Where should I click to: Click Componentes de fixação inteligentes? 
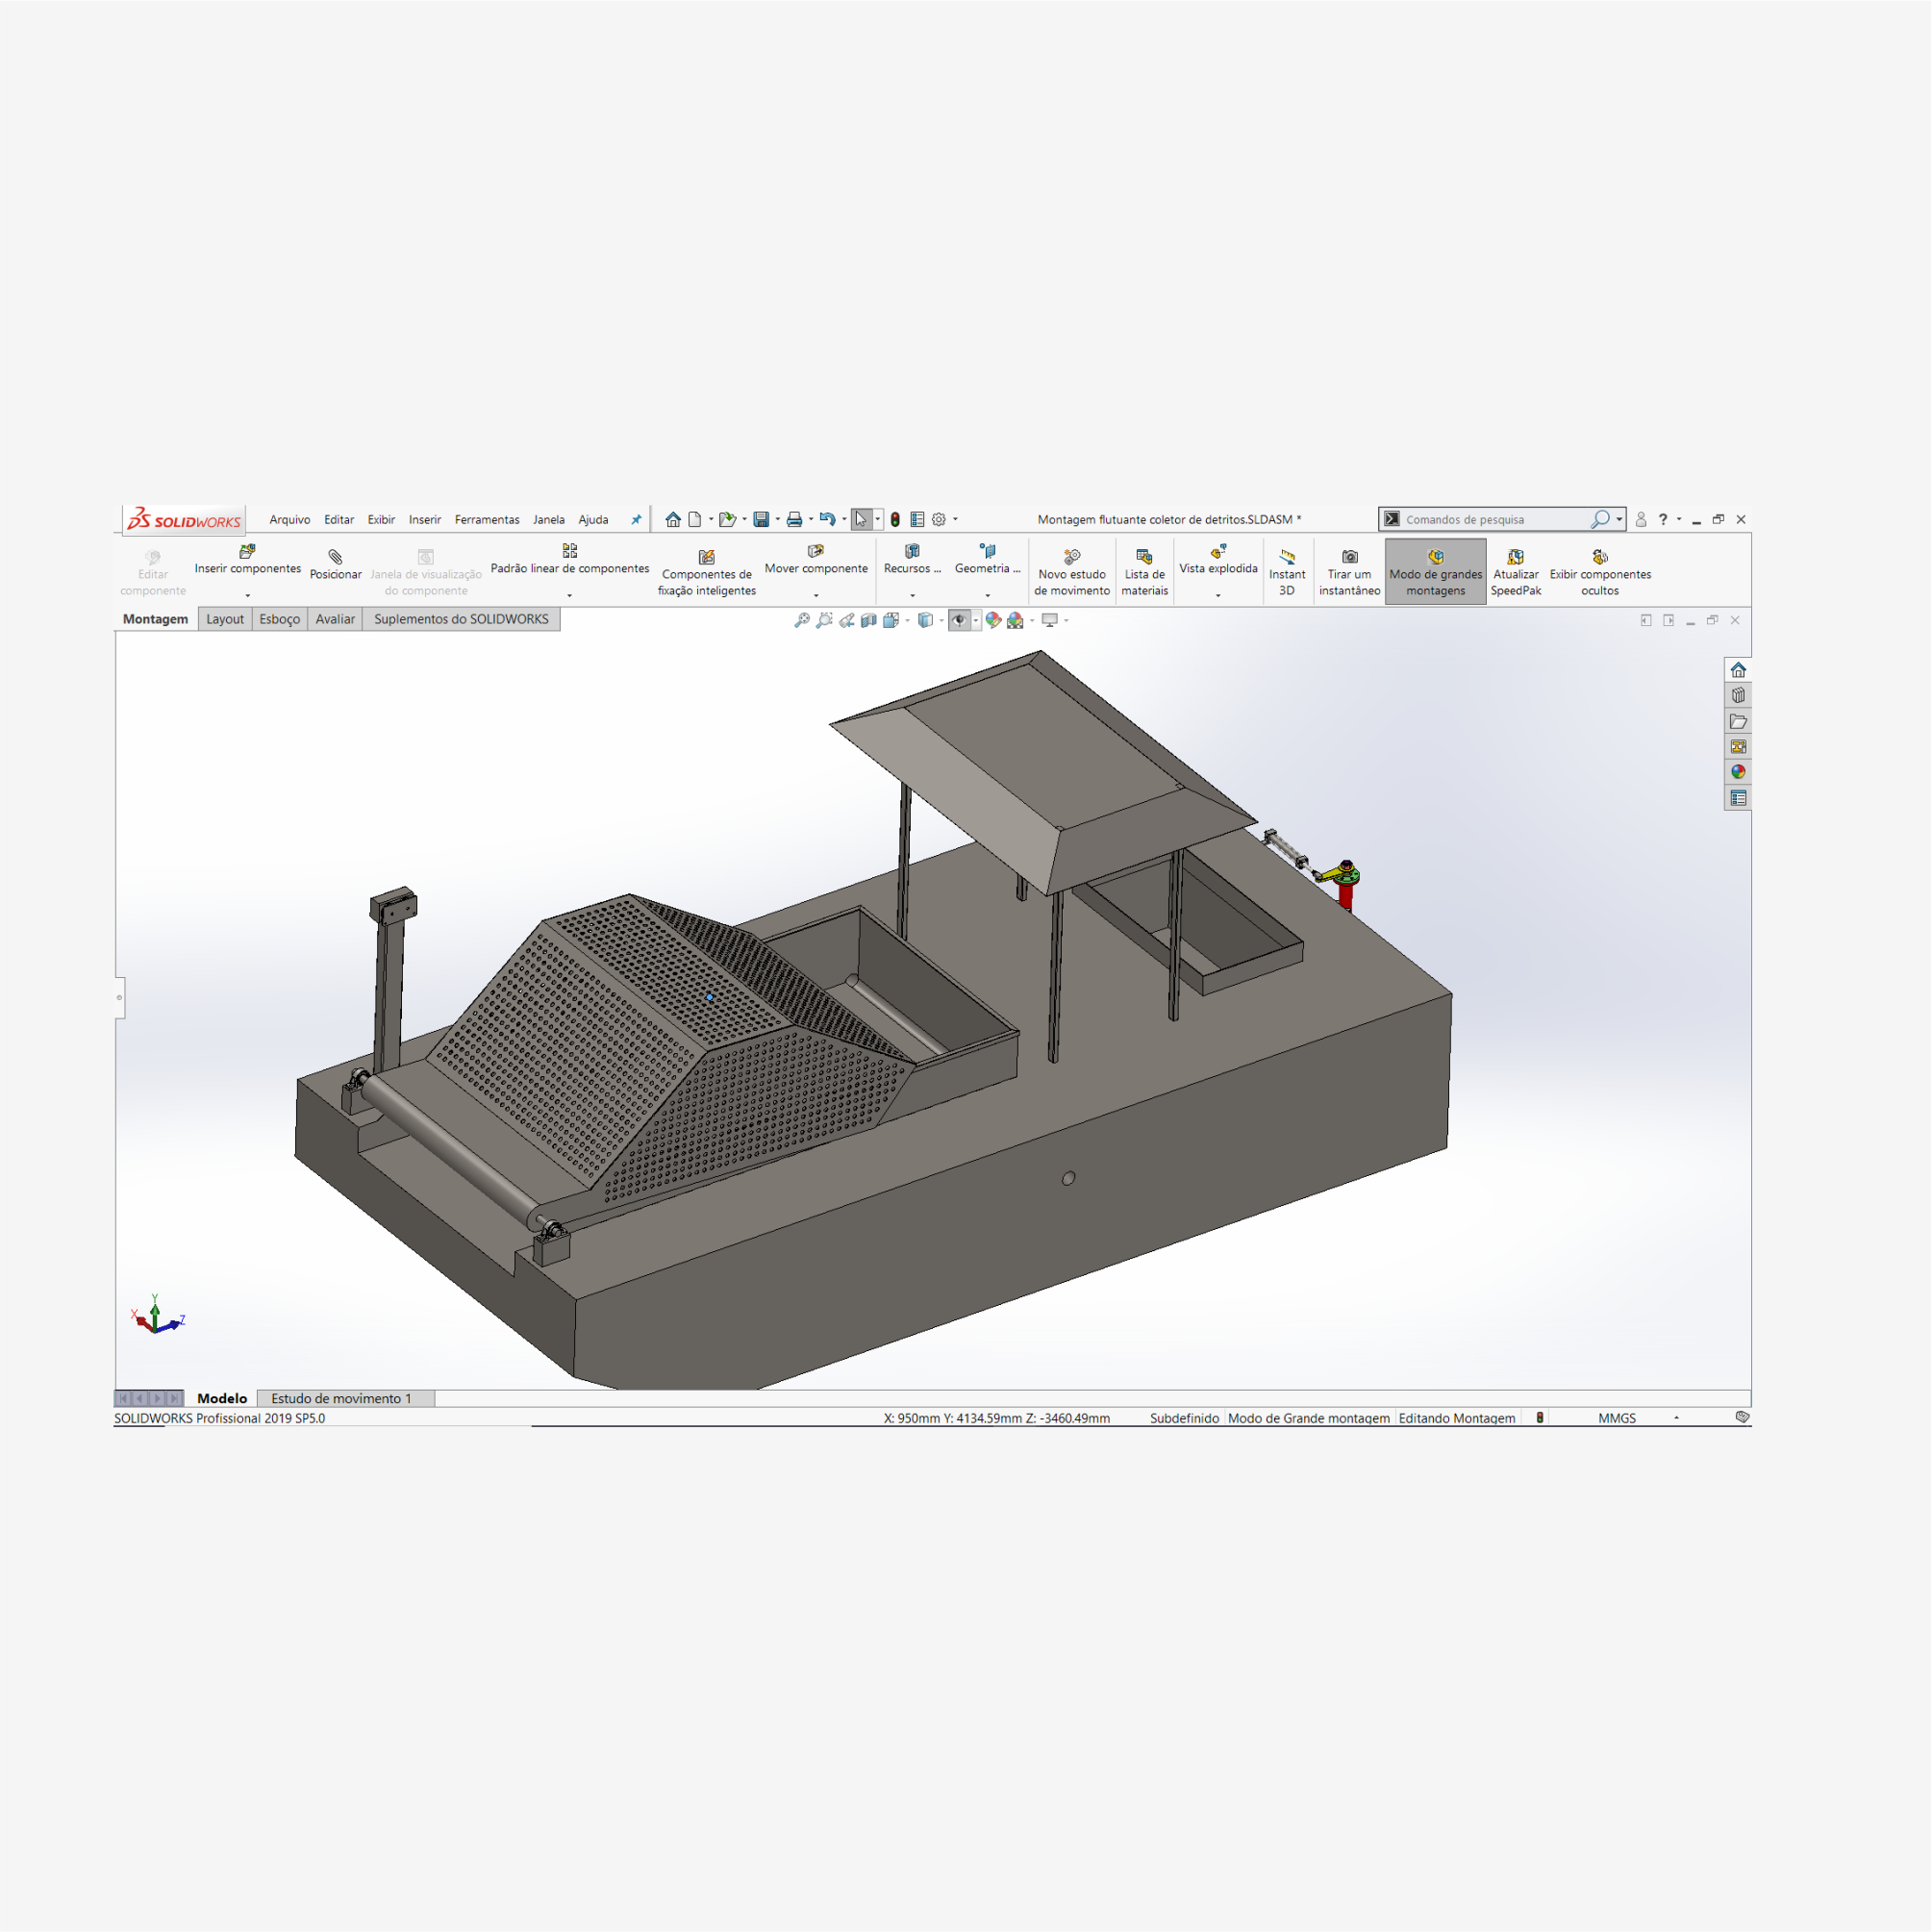point(707,573)
